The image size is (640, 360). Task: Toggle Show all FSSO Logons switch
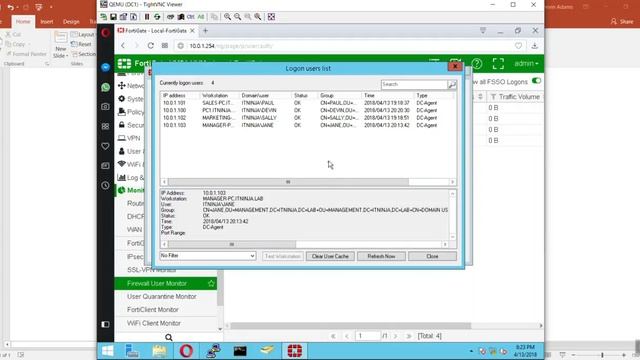536,81
